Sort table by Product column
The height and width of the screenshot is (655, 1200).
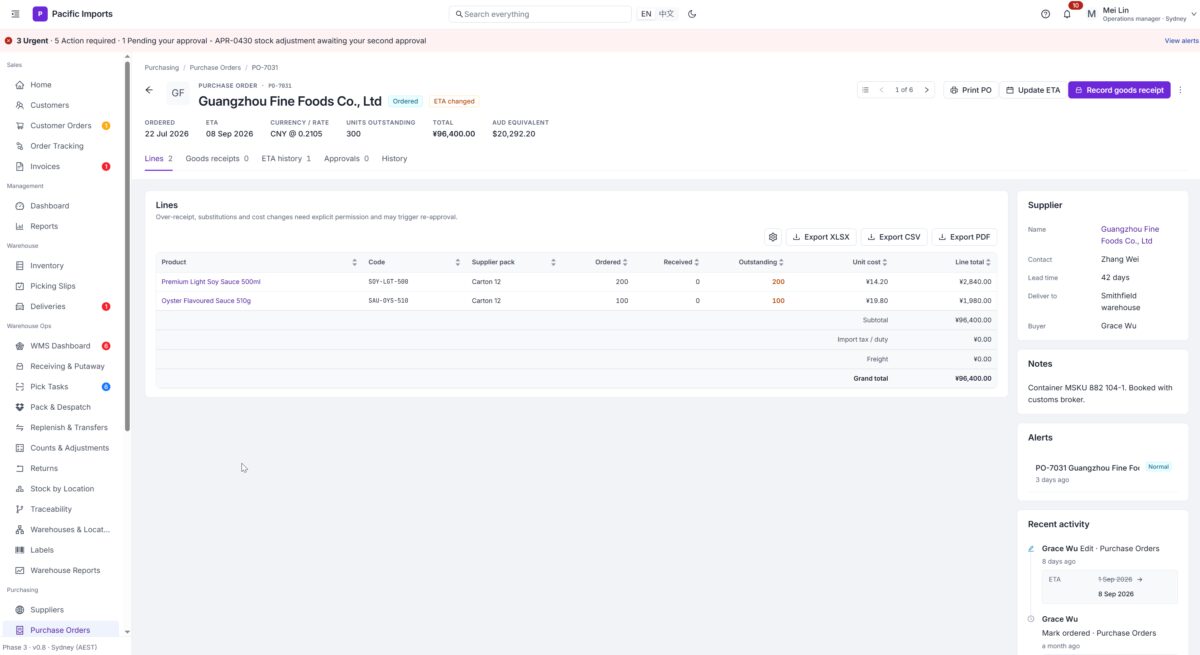point(259,262)
